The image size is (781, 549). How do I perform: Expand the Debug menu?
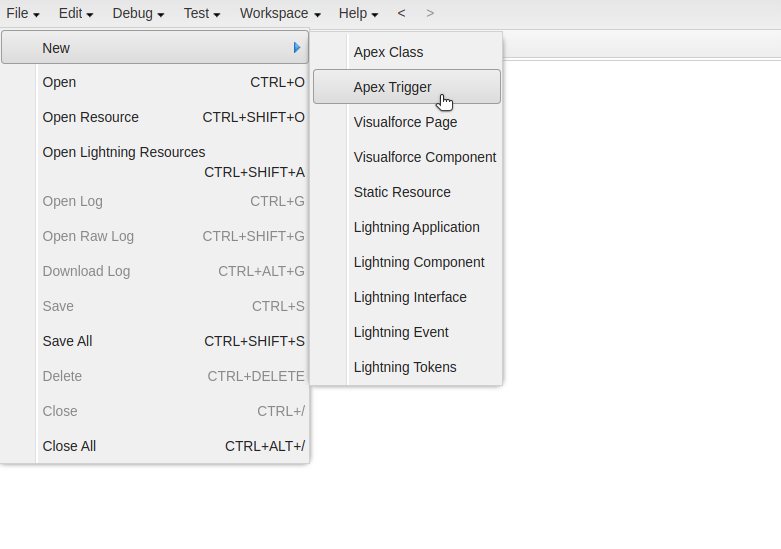pyautogui.click(x=138, y=14)
